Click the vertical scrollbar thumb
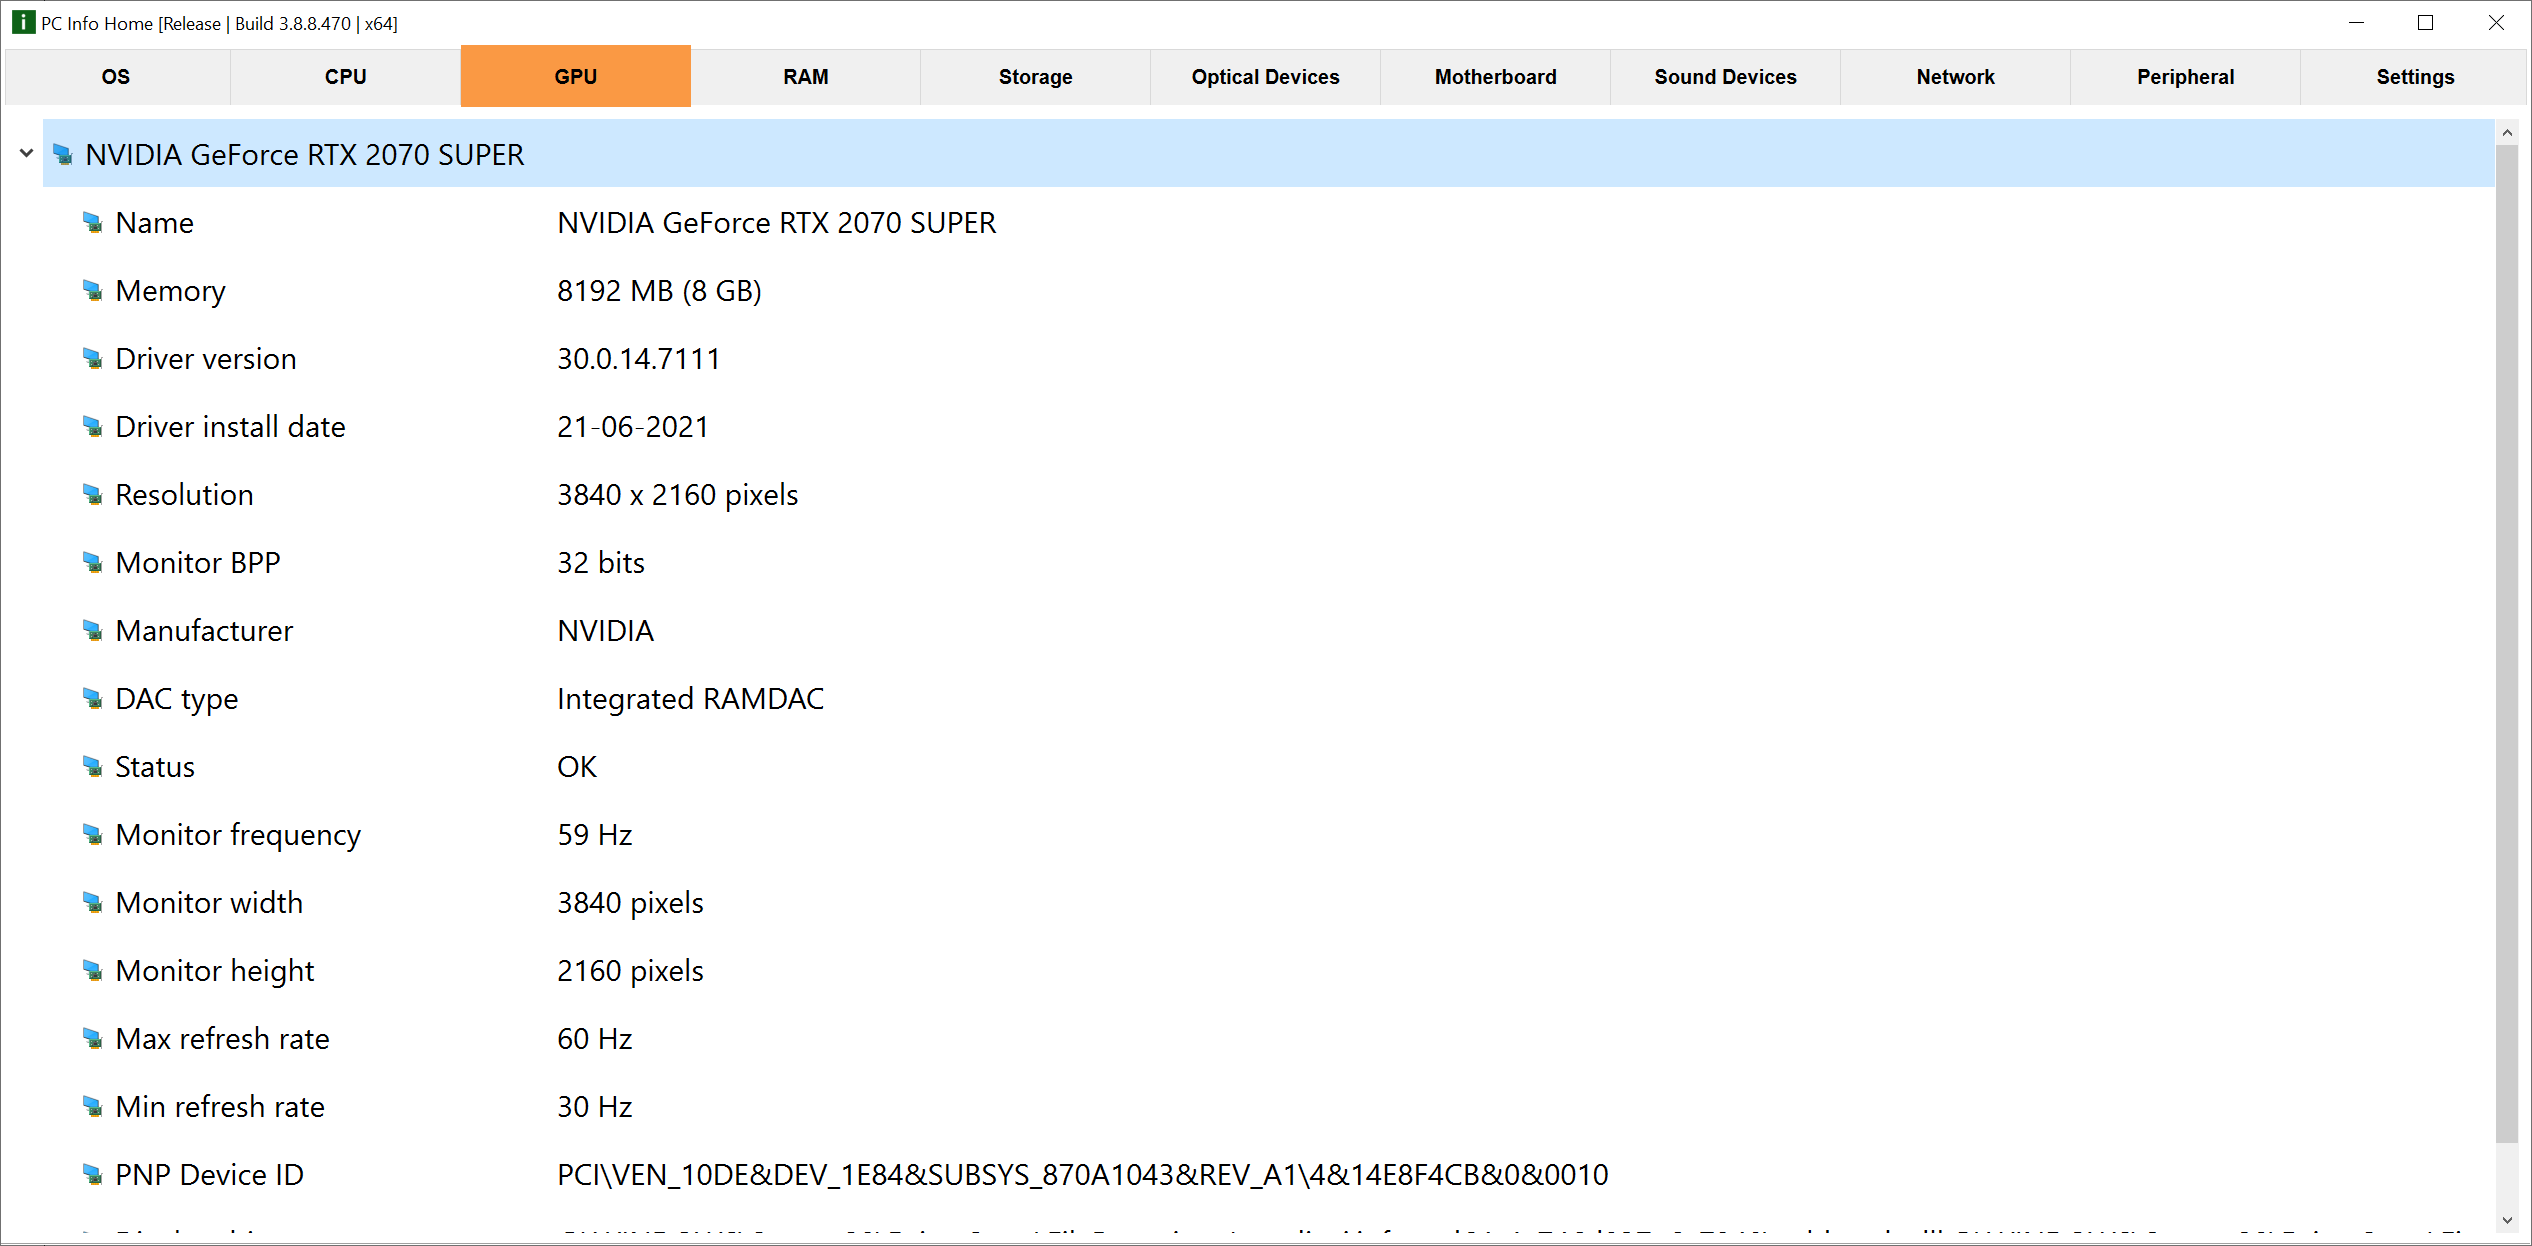Viewport: 2532px width, 1246px height. (2507, 643)
